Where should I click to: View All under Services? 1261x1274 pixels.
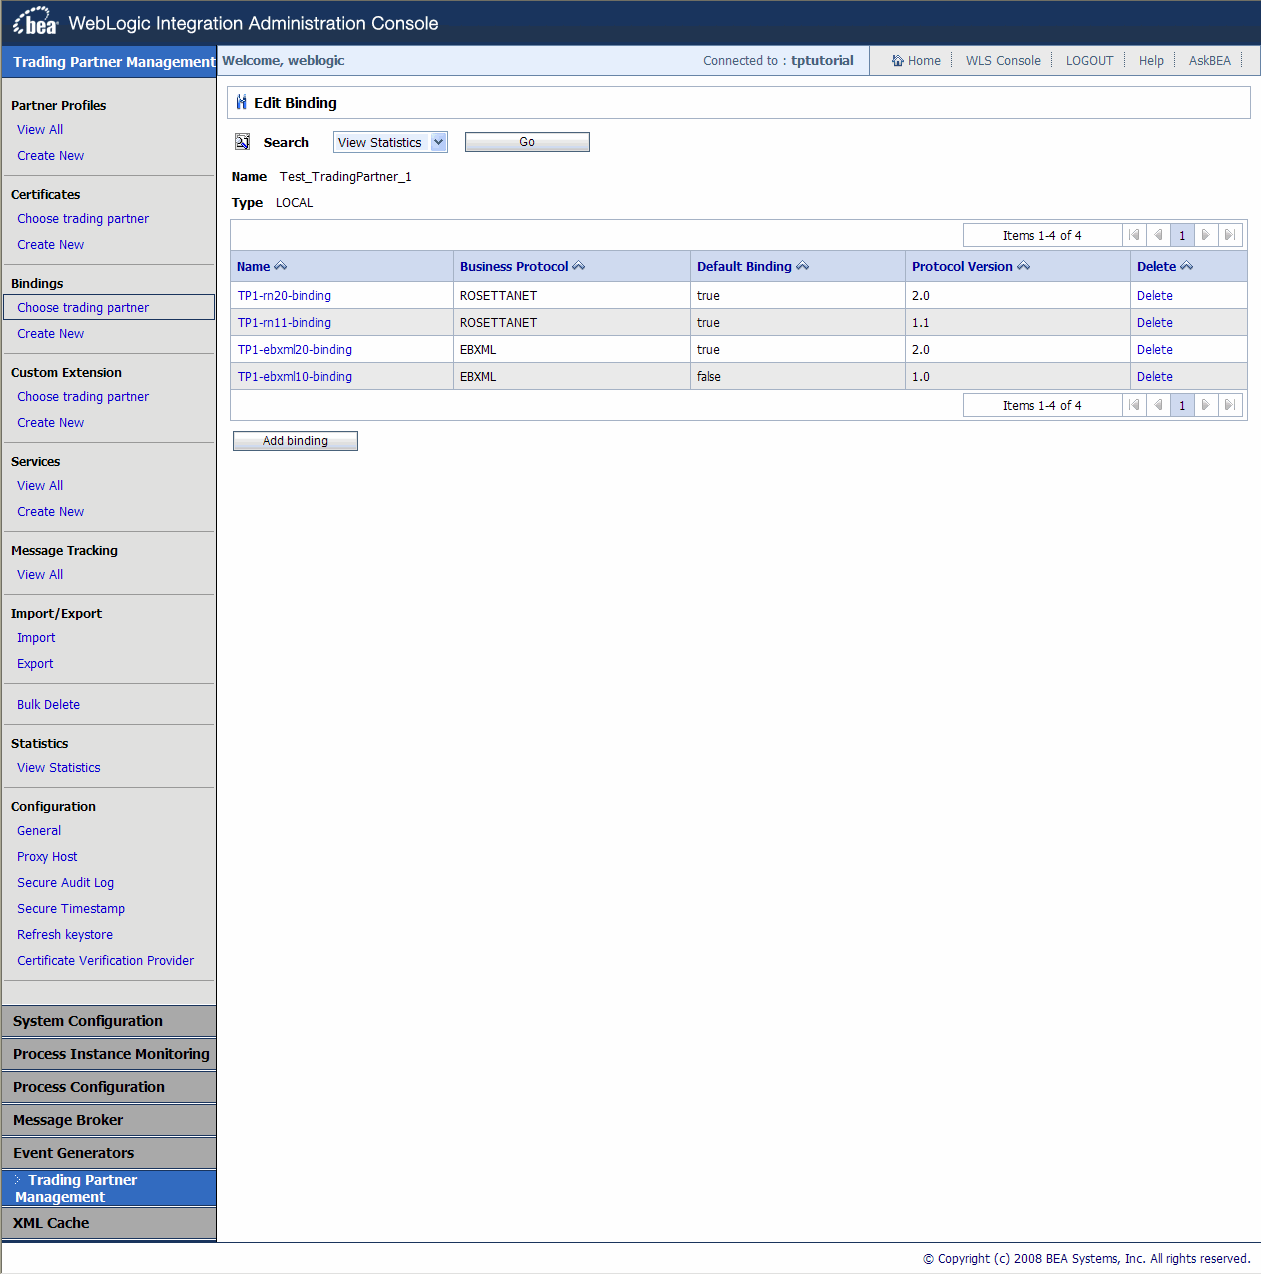[40, 486]
